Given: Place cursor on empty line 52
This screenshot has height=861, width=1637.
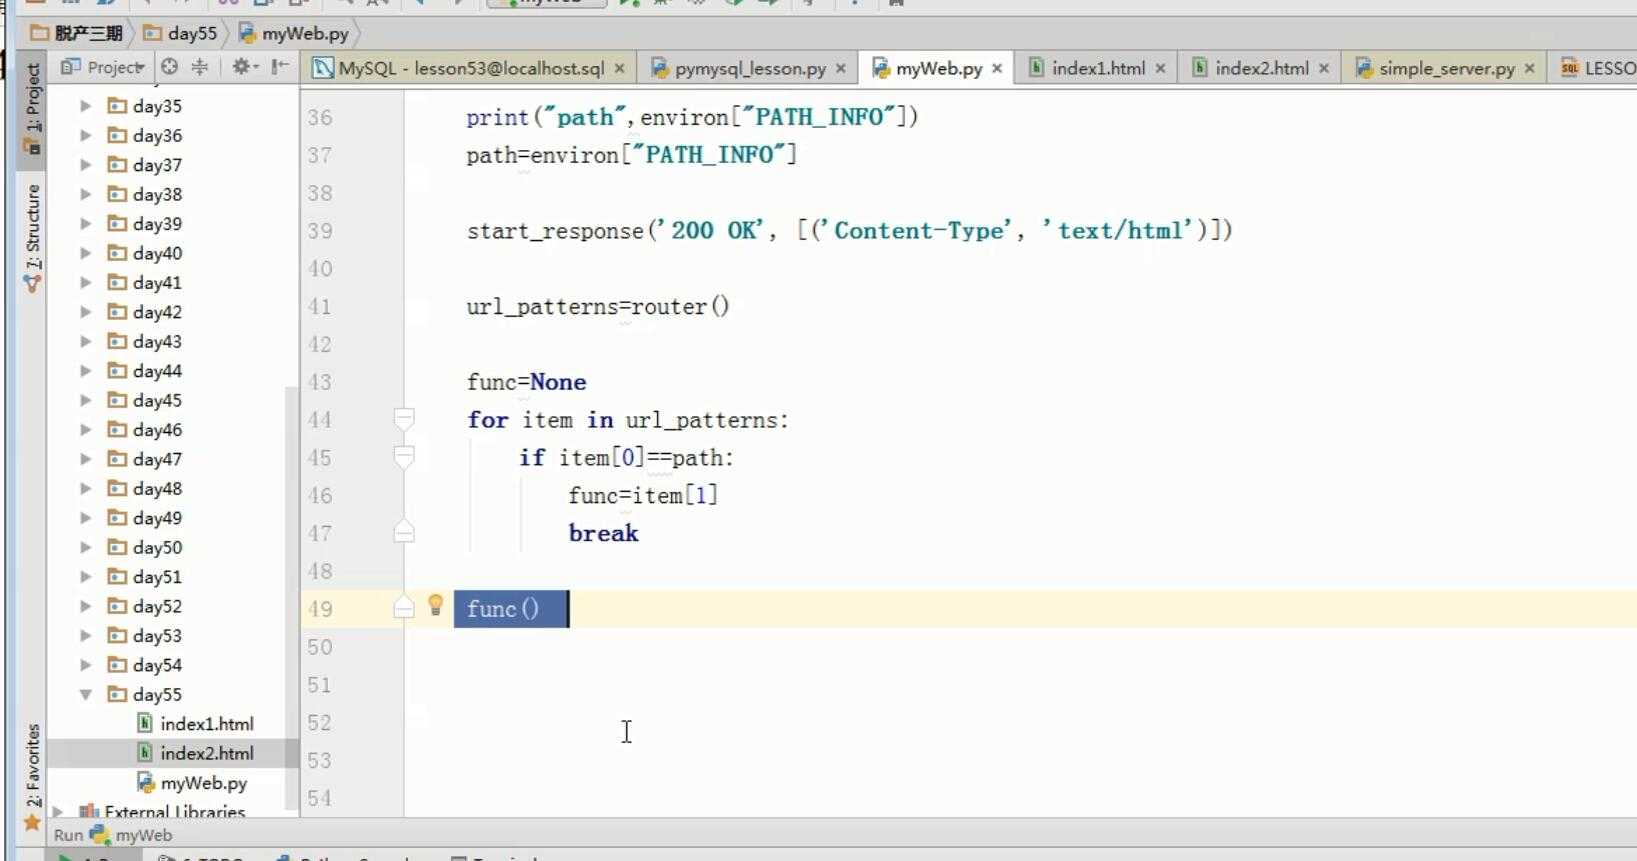Looking at the screenshot, I should (1020, 722).
